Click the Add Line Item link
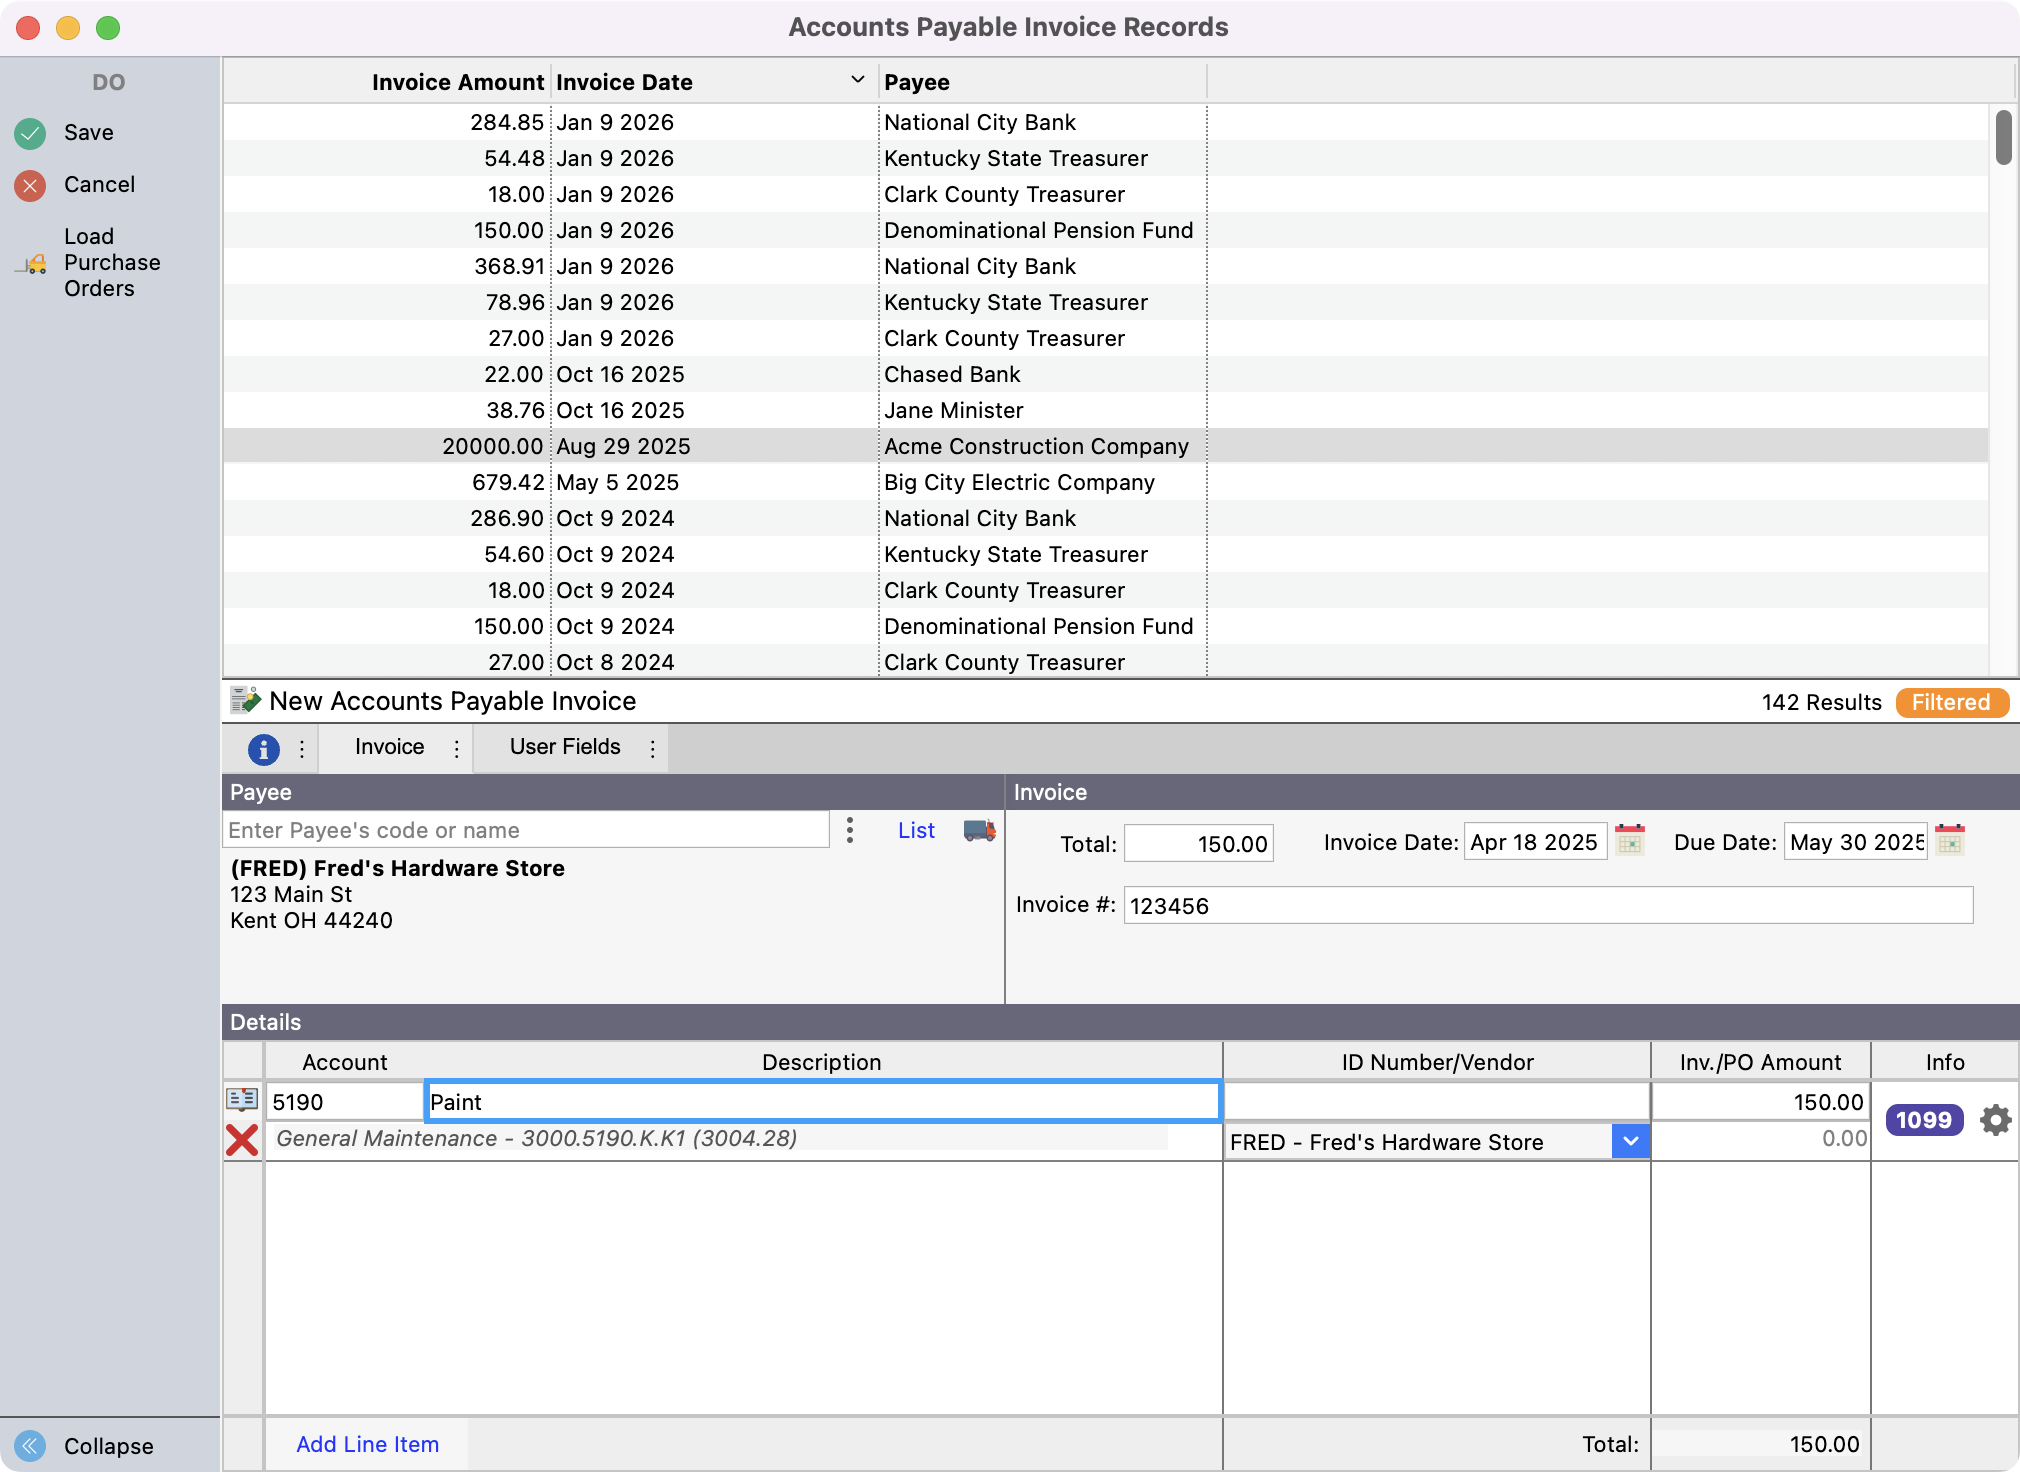Image resolution: width=2020 pixels, height=1472 pixels. 367,1444
